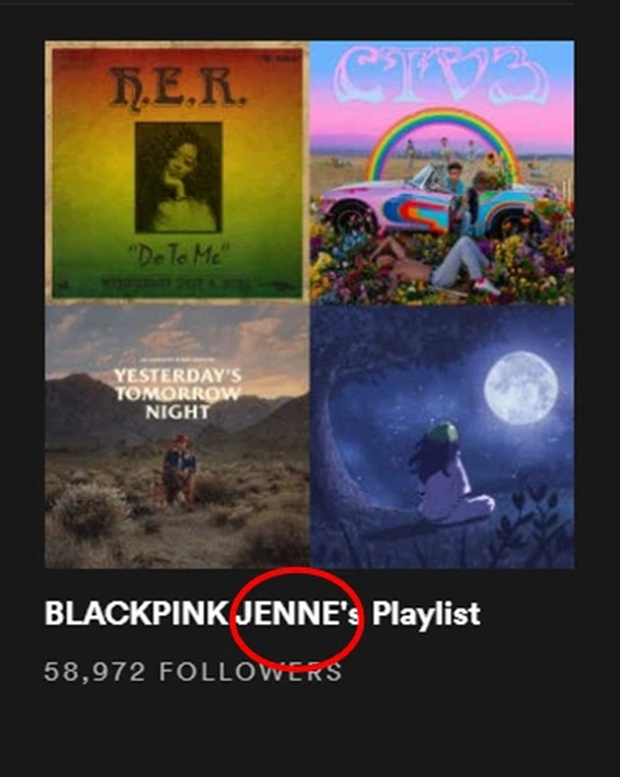The image size is (620, 777).
Task: Click the "Do To Me" song title text
Action: click(x=177, y=256)
